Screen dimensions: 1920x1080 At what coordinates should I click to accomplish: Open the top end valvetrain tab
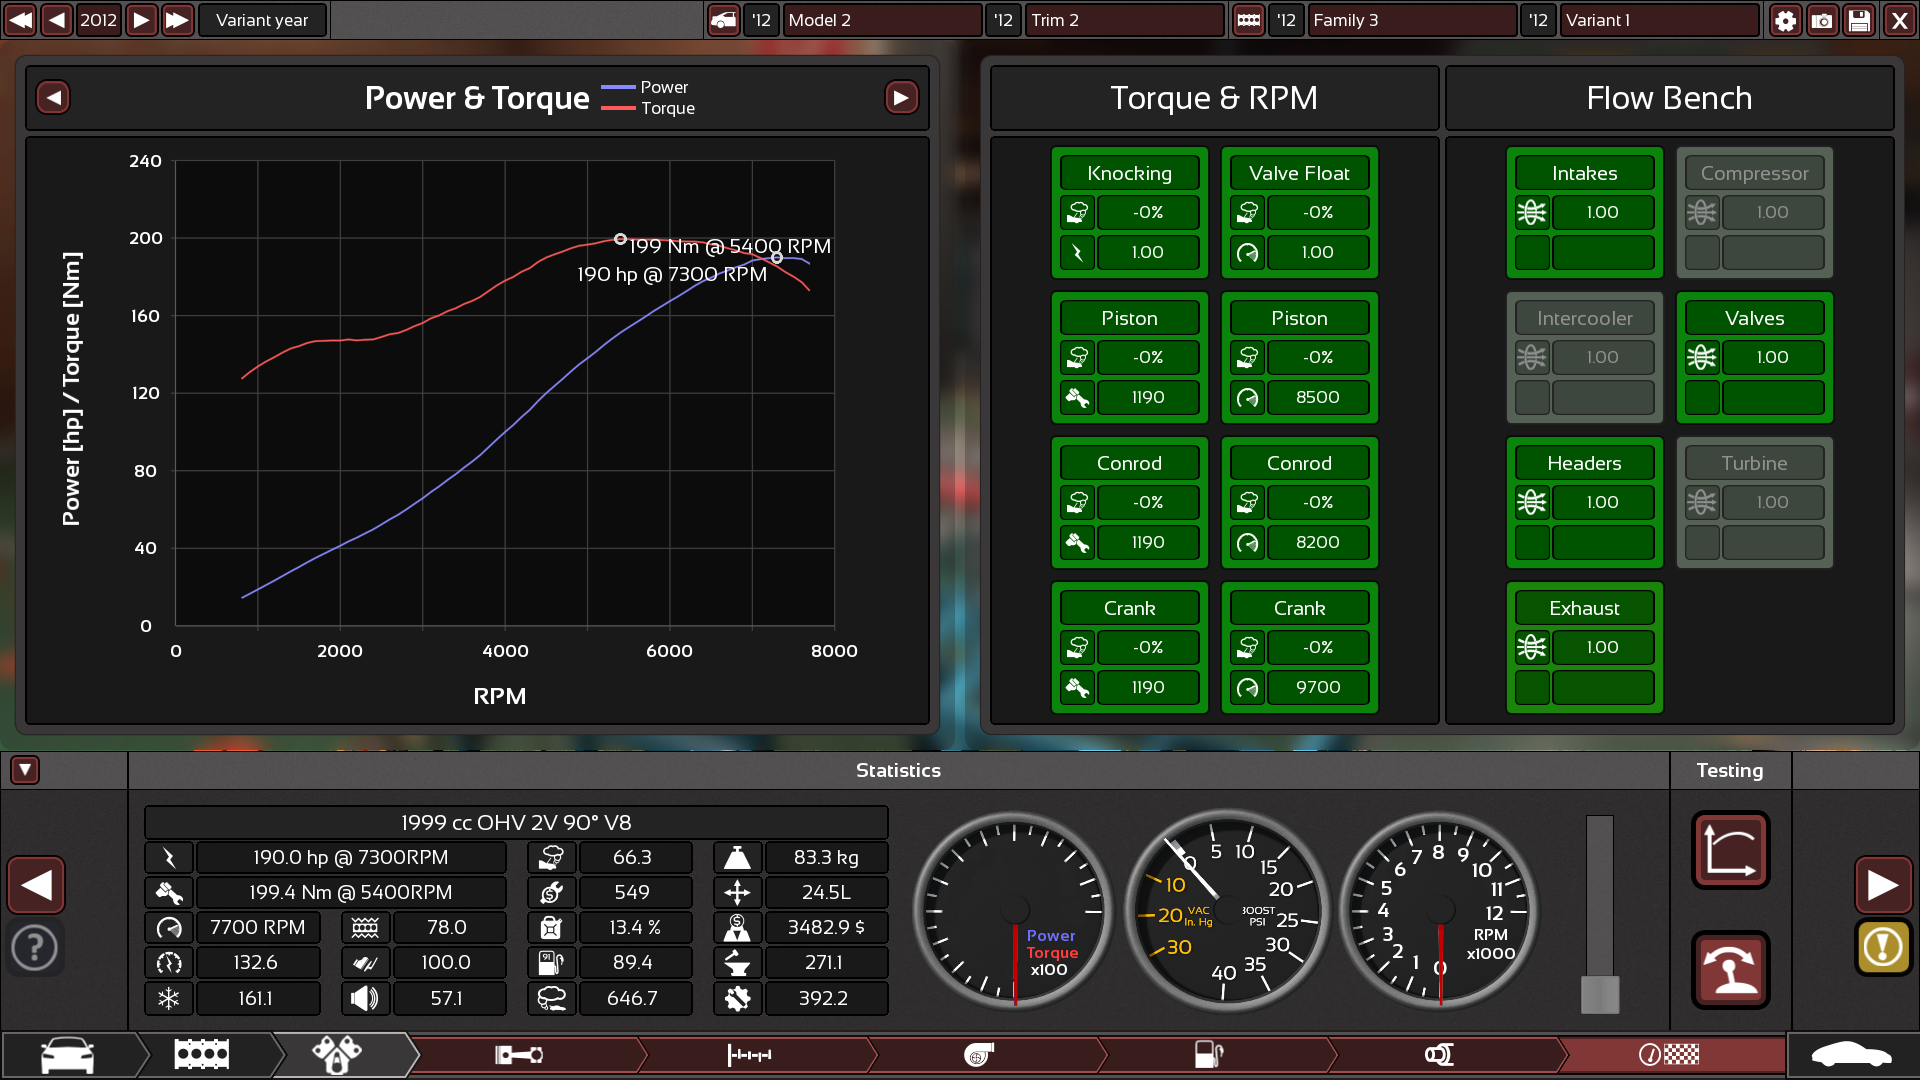[x=749, y=1055]
